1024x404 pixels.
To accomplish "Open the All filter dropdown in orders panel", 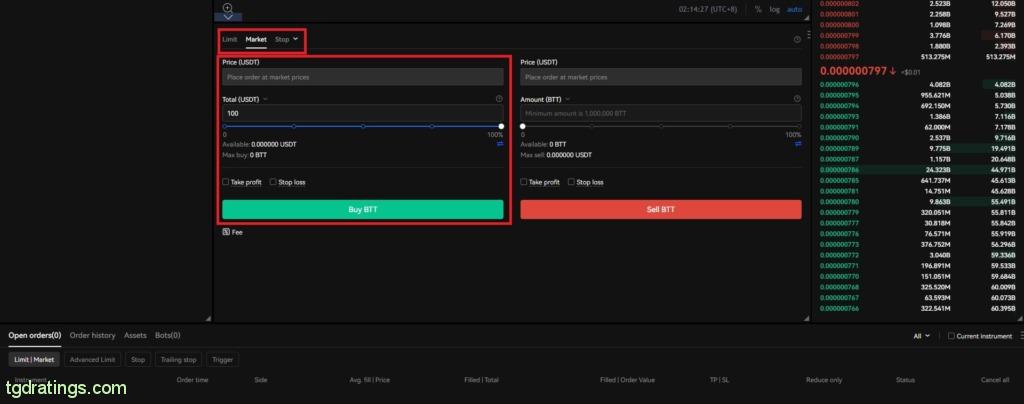I will [921, 336].
